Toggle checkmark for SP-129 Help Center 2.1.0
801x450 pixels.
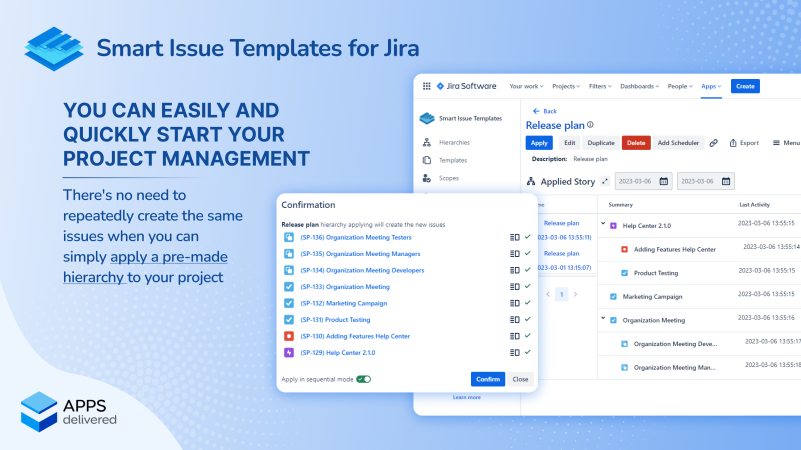[x=528, y=352]
